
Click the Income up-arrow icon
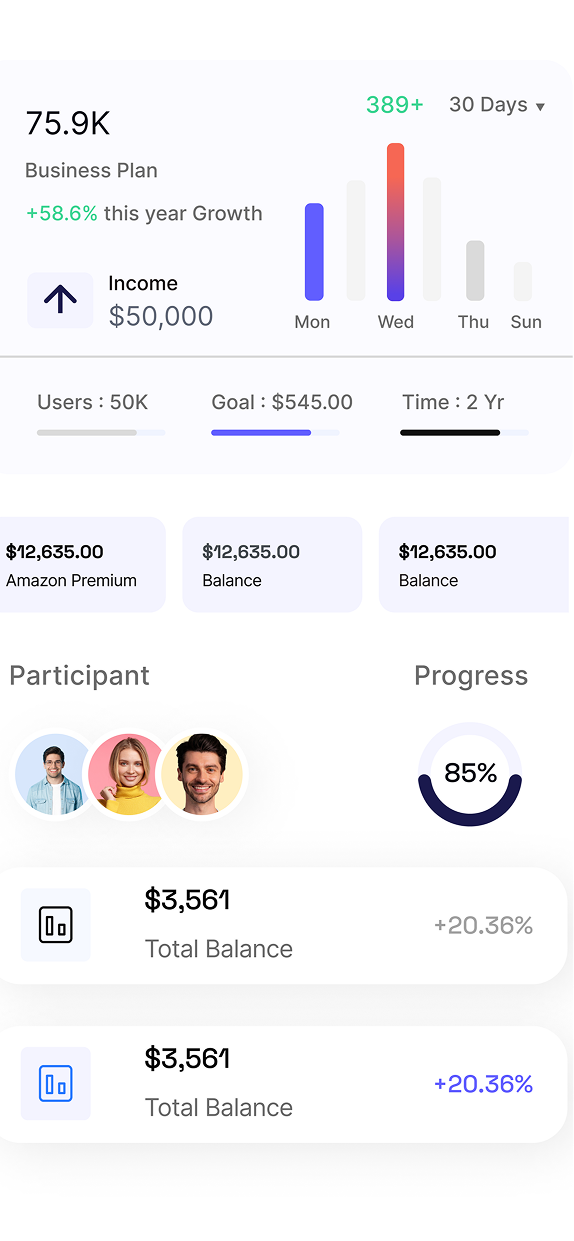(60, 300)
